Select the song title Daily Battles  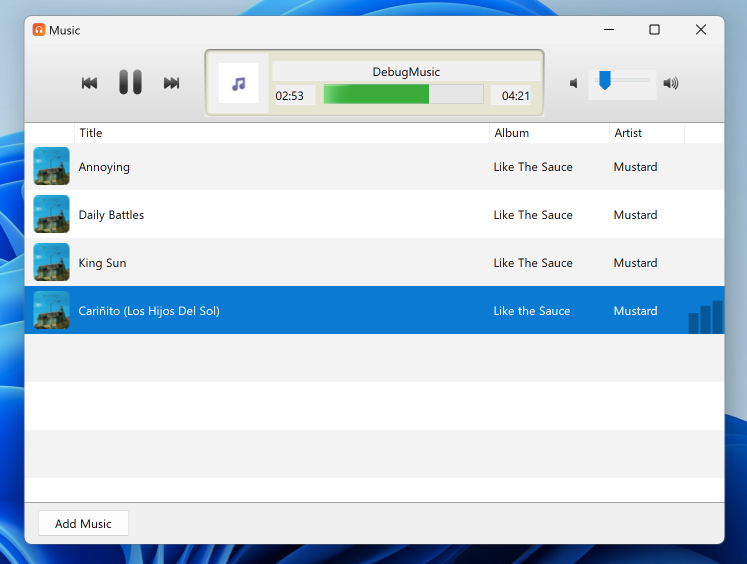111,215
